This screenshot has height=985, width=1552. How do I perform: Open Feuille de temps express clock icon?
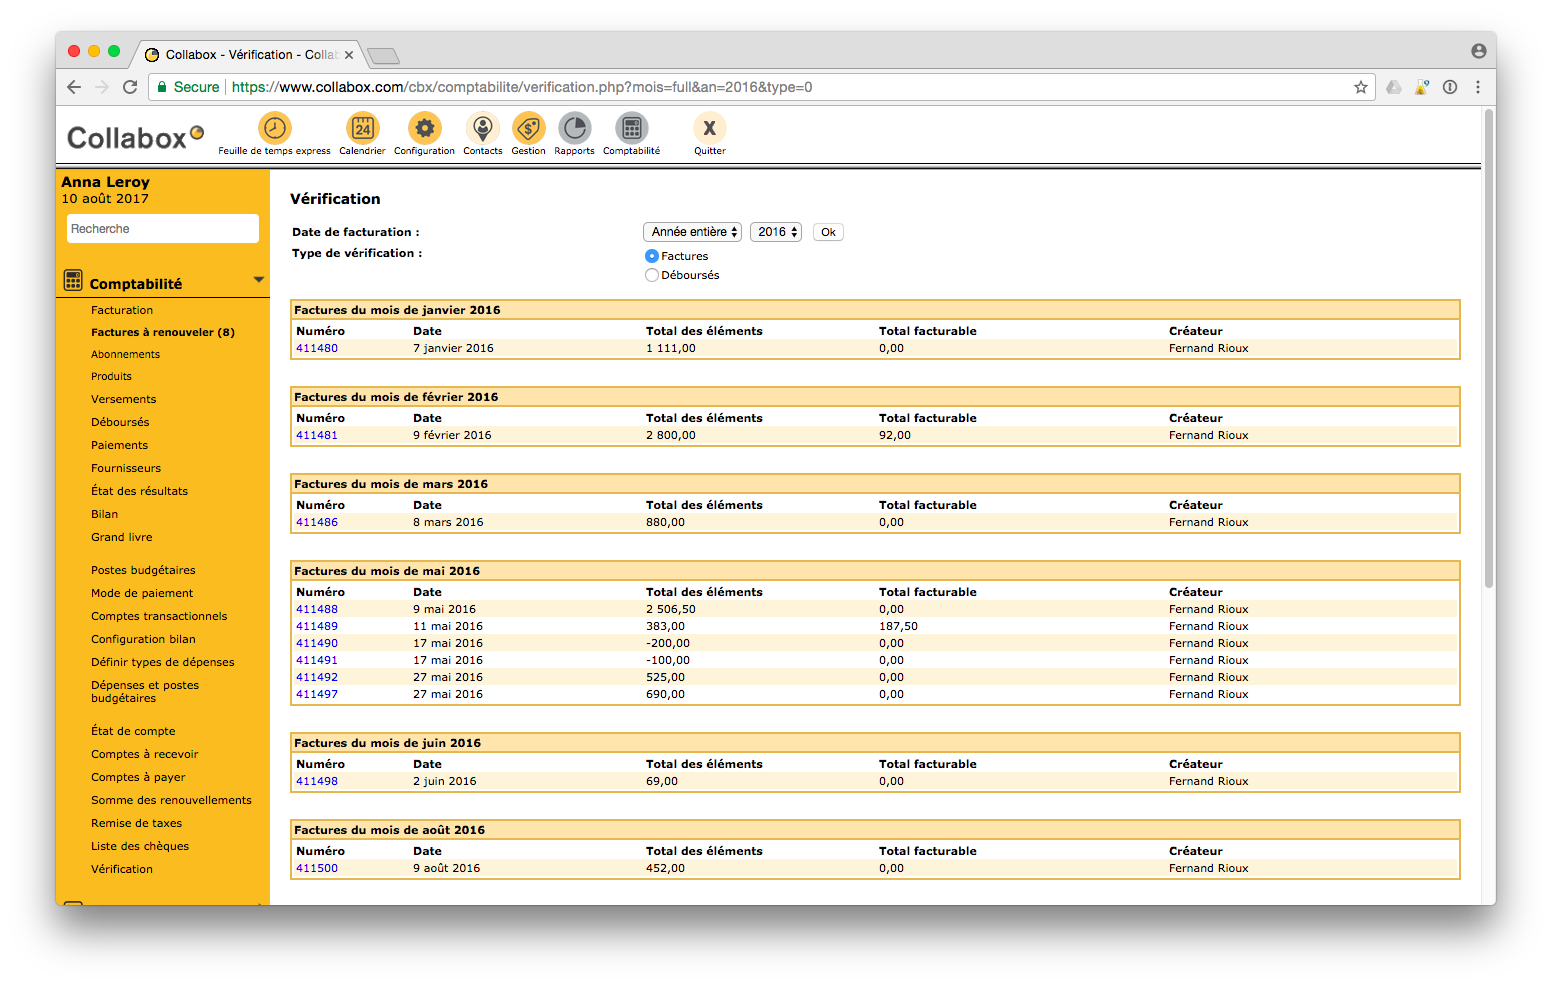(274, 128)
